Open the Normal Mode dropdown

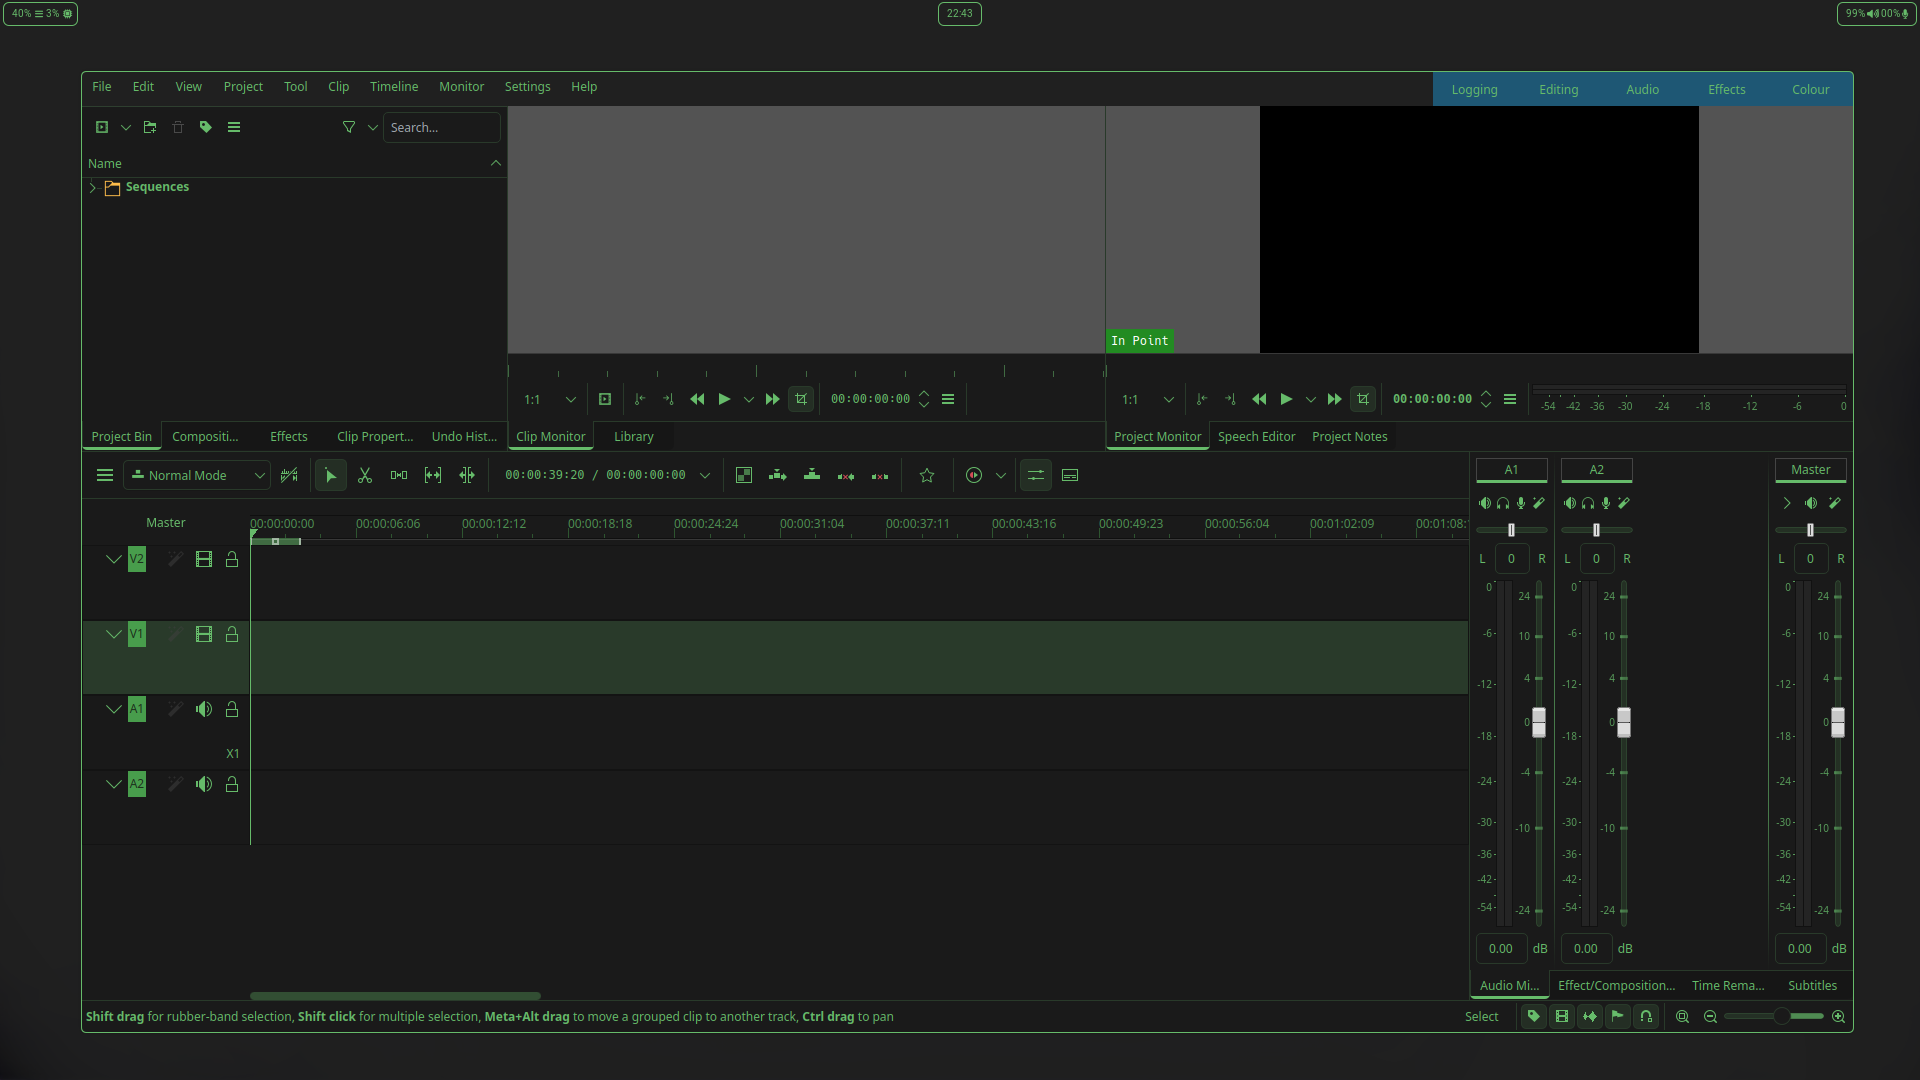(197, 476)
